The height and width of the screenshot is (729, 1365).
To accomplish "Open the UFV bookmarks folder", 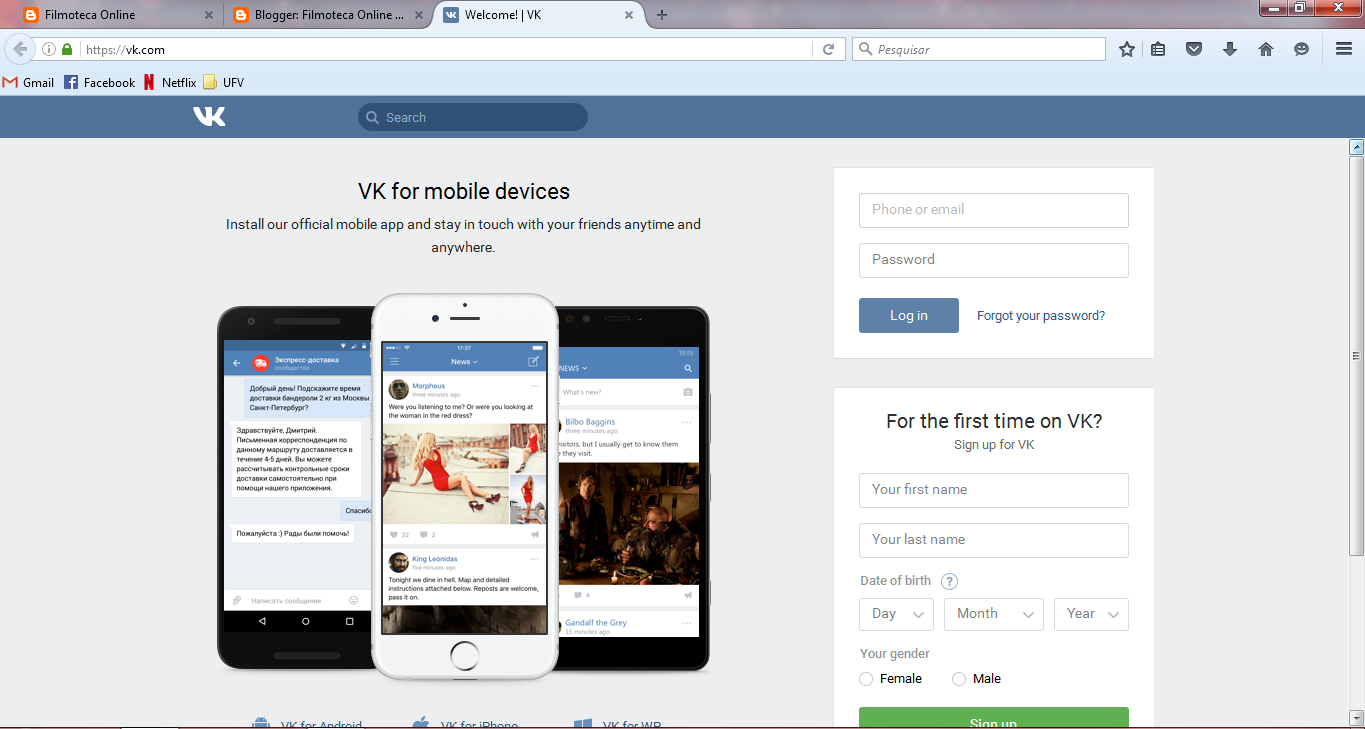I will pos(224,82).
